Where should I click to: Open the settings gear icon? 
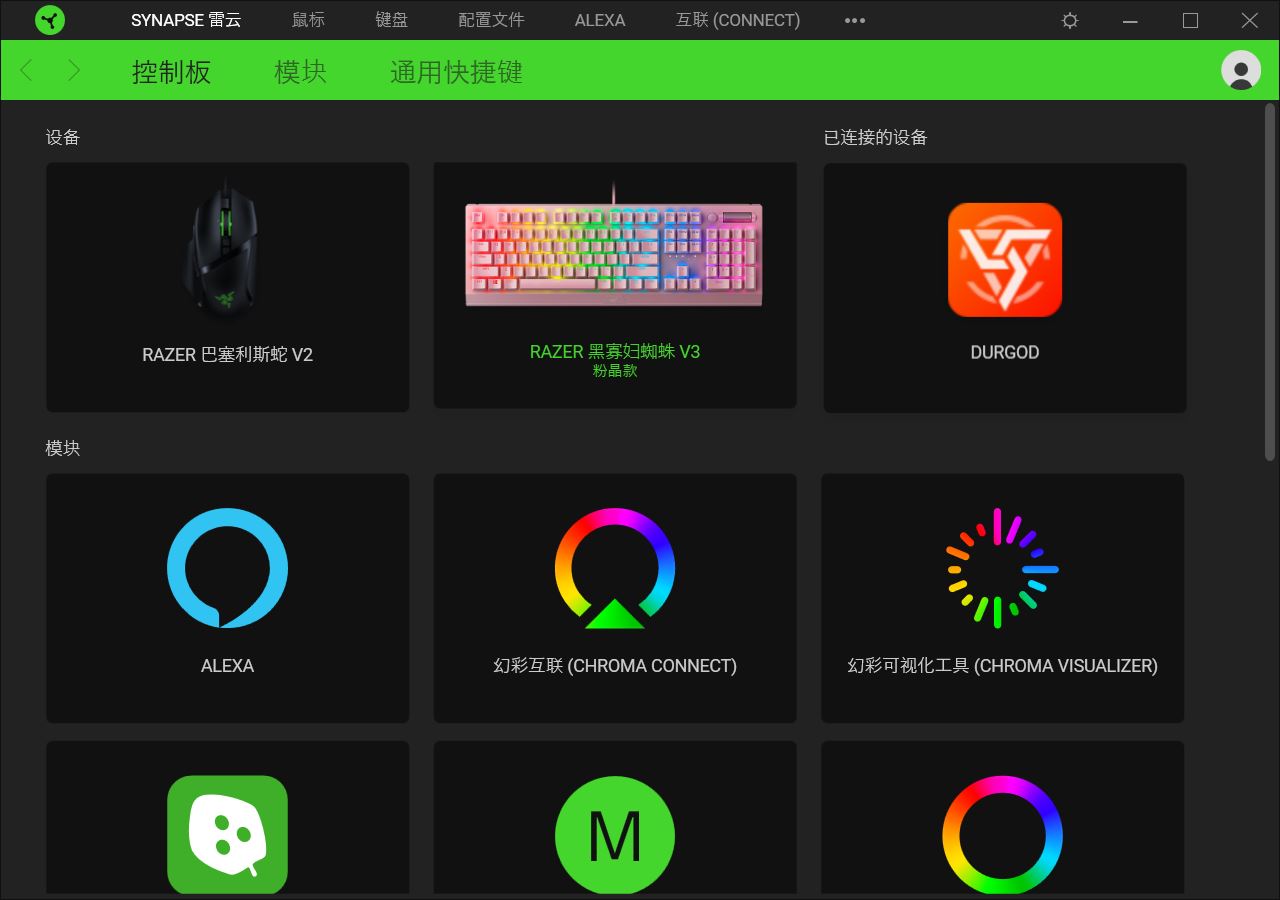1070,20
